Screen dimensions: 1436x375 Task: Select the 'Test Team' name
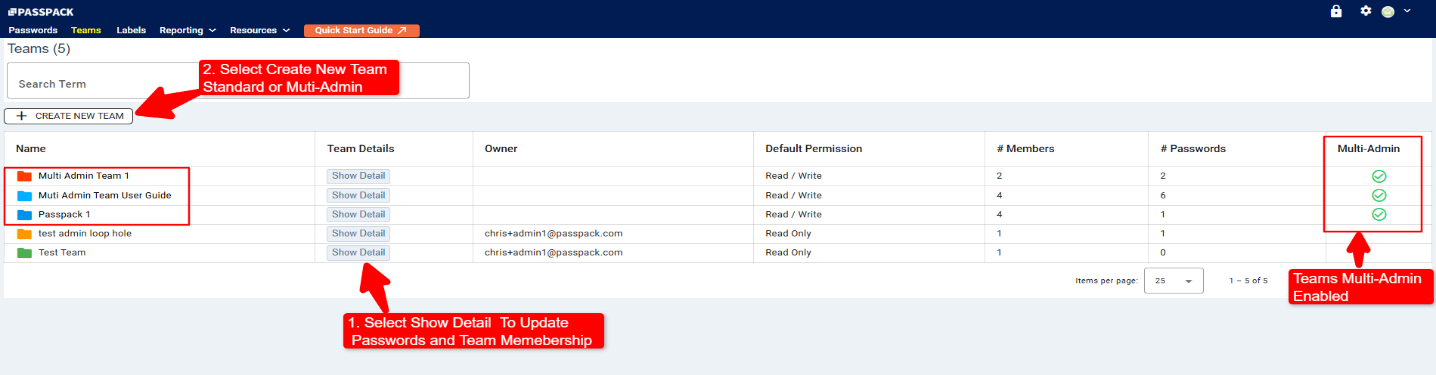62,252
